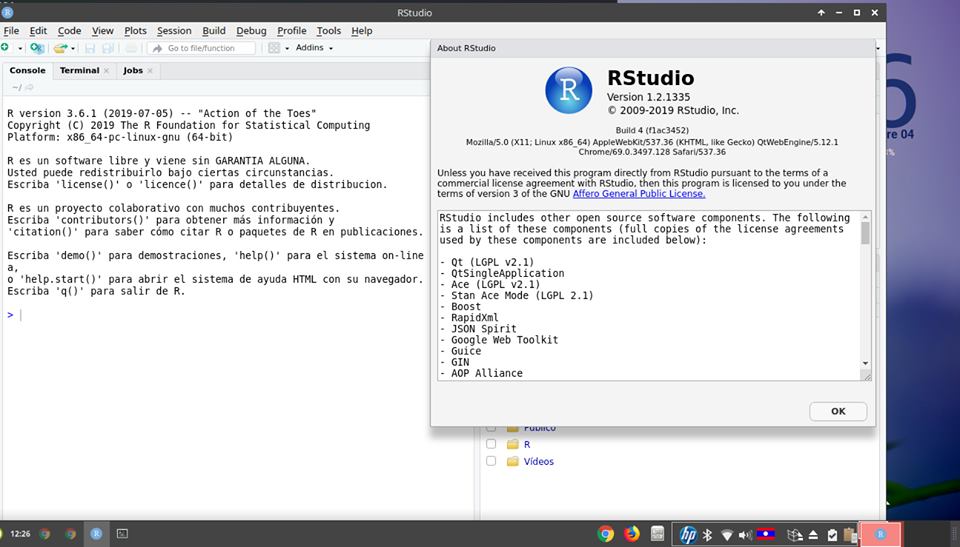960x547 pixels.
Task: Click the scroll down arrow in license list
Action: tap(865, 363)
